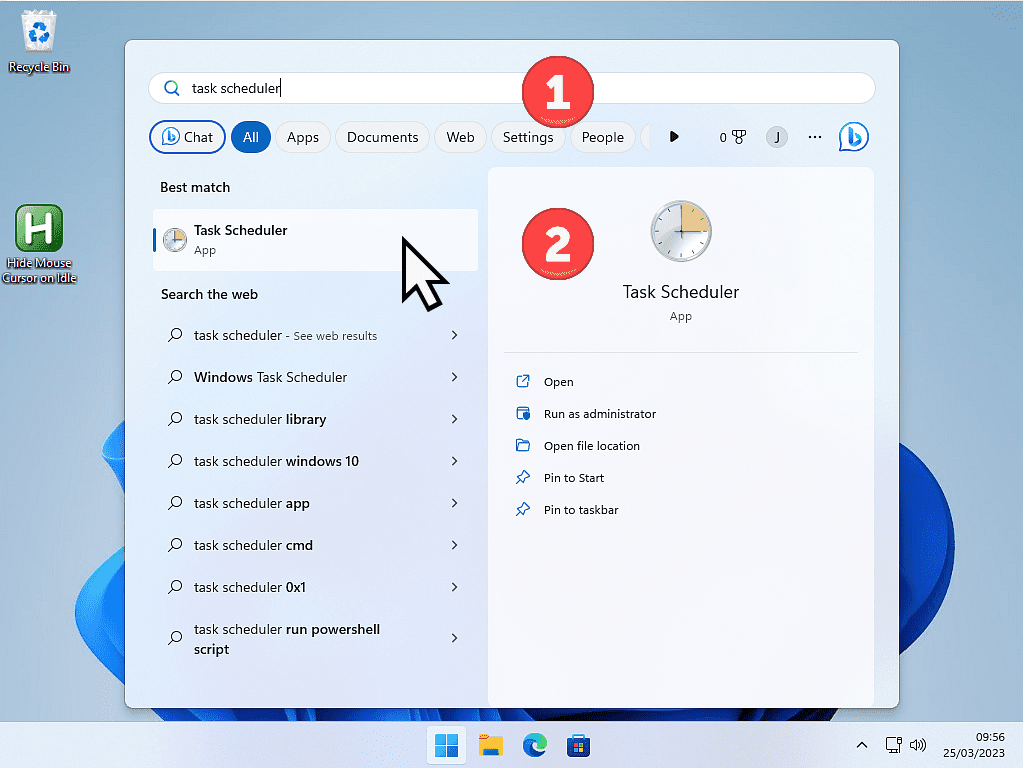Launch Microsoft Store from the taskbar
The image size is (1023, 768).
(x=578, y=745)
